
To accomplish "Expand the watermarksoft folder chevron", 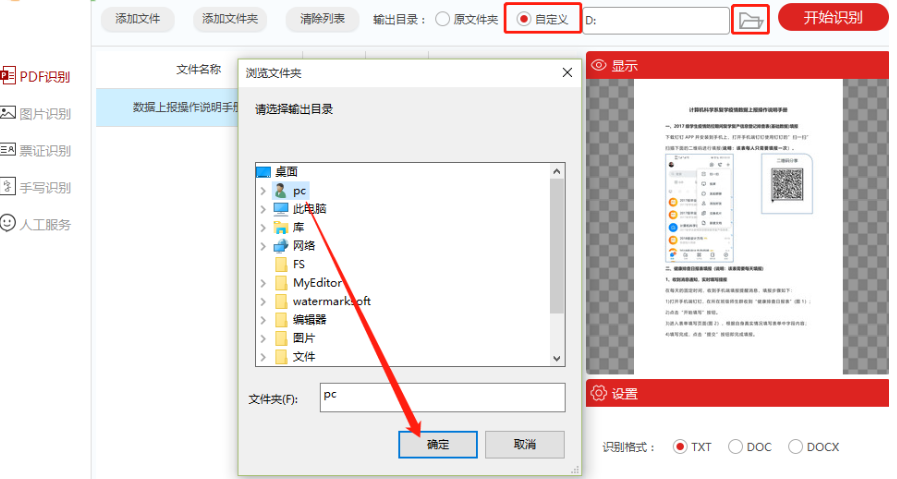I will (x=263, y=302).
